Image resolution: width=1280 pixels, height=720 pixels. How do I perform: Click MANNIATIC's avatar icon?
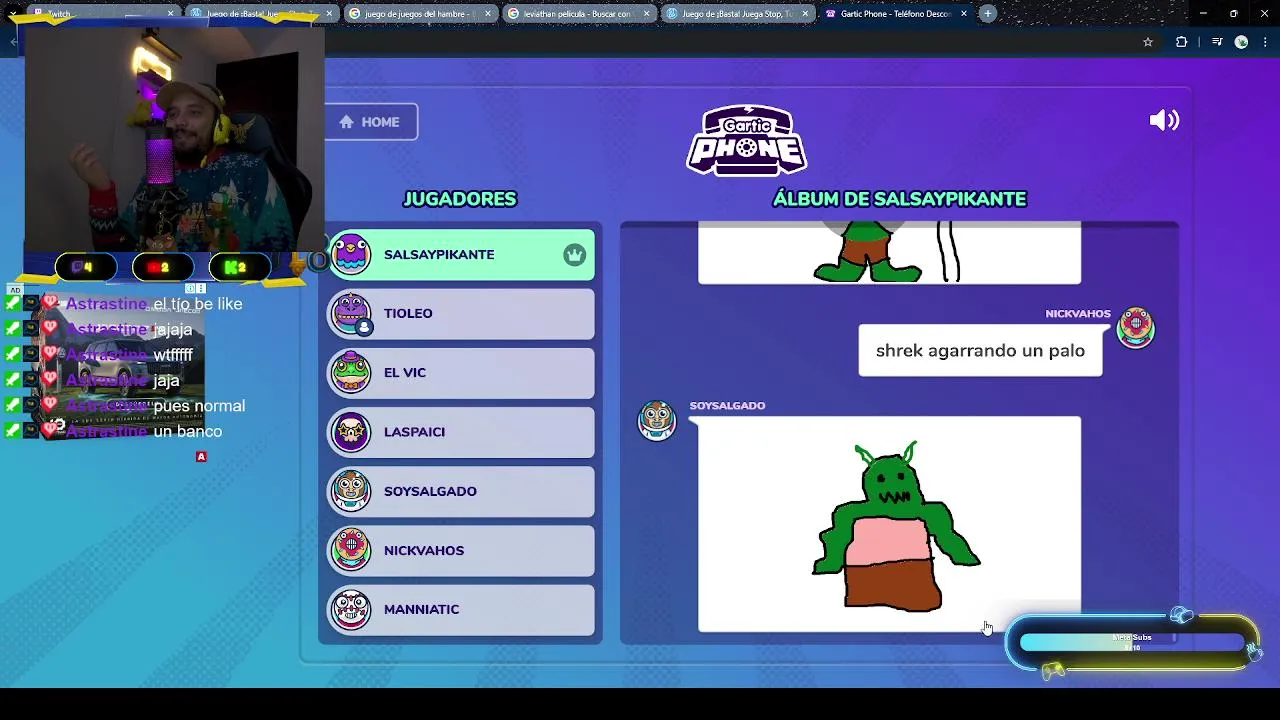click(x=351, y=609)
